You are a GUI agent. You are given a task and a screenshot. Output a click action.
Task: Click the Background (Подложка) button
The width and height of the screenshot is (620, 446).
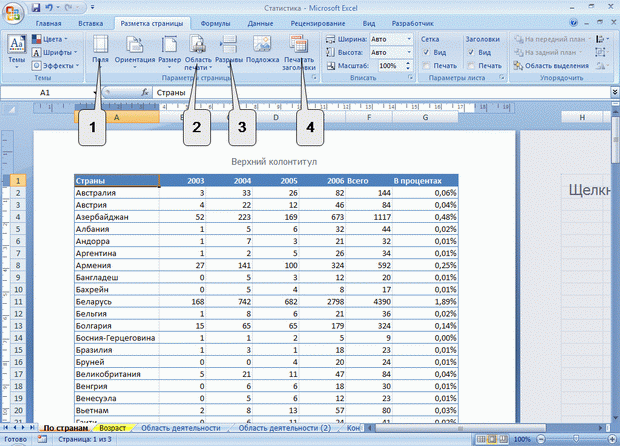click(x=262, y=49)
